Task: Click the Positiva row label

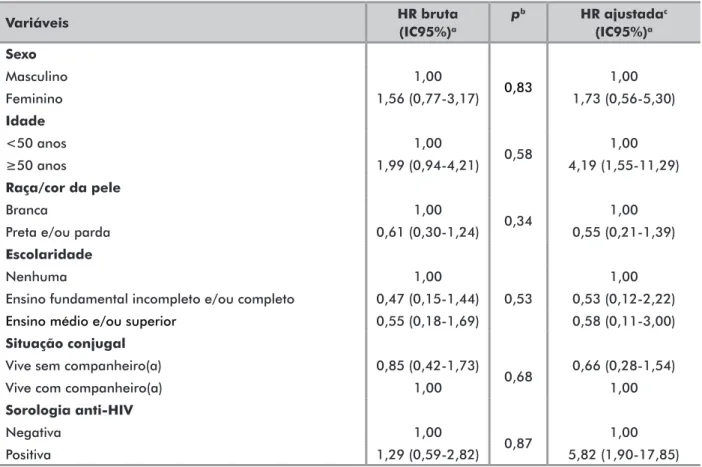Action: click(x=28, y=454)
